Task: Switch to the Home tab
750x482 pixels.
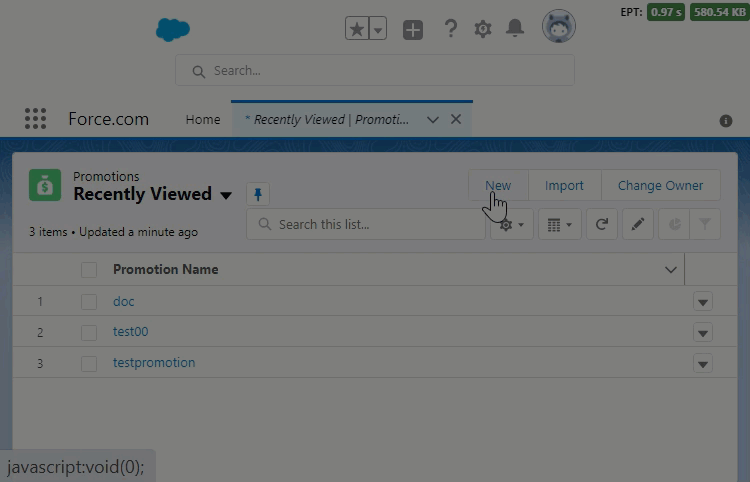Action: 203,119
